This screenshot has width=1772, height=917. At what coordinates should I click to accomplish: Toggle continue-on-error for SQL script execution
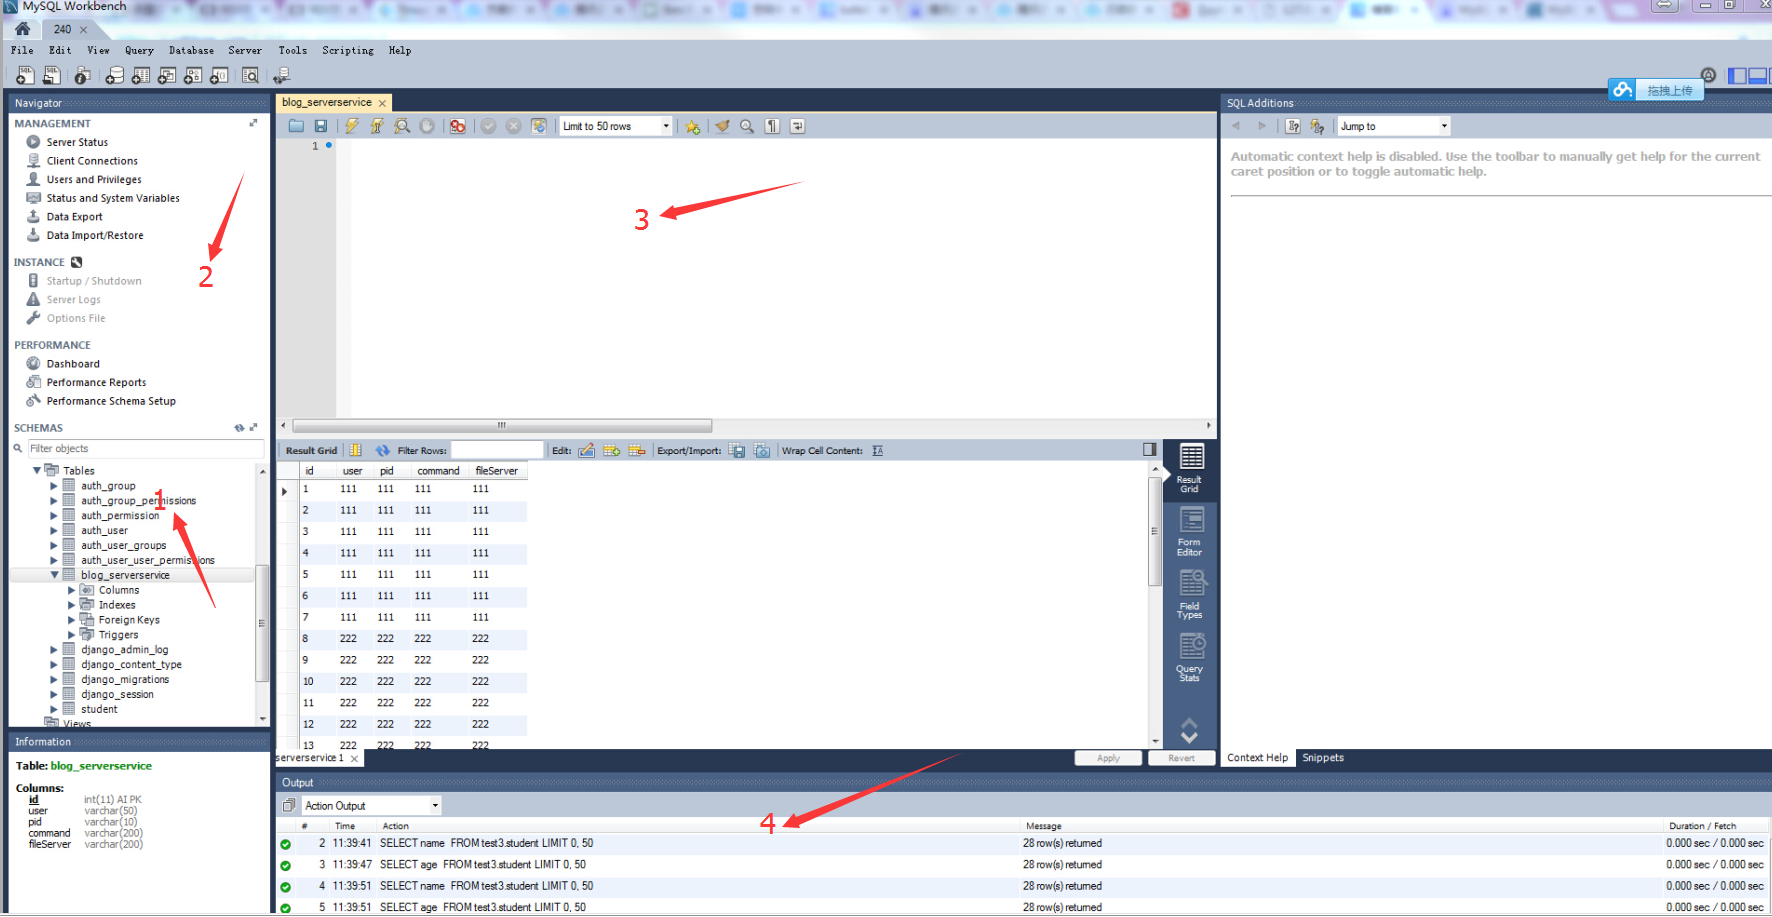point(457,126)
